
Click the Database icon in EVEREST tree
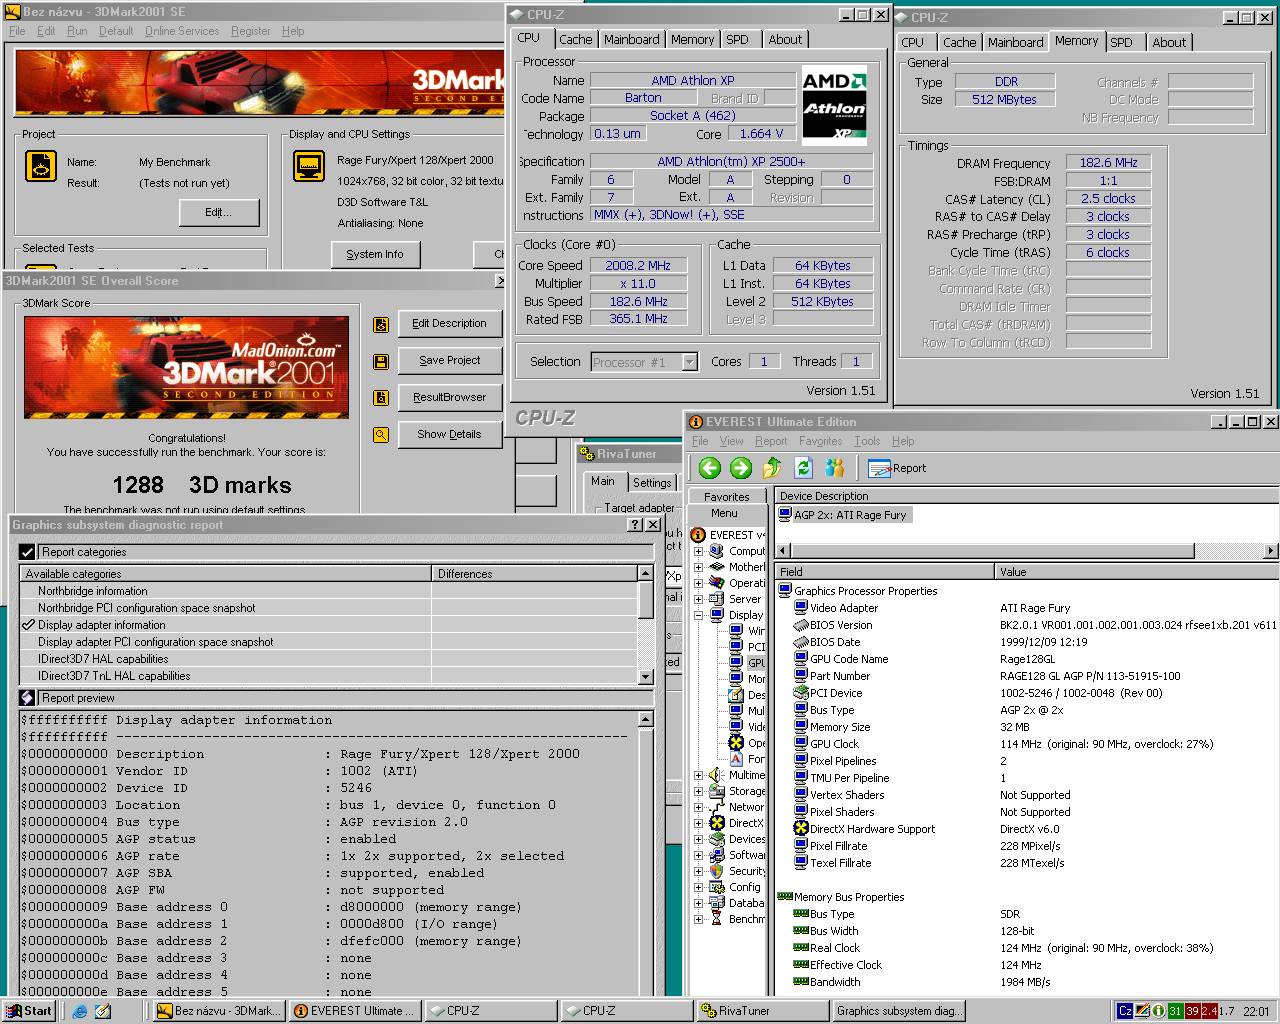[717, 903]
